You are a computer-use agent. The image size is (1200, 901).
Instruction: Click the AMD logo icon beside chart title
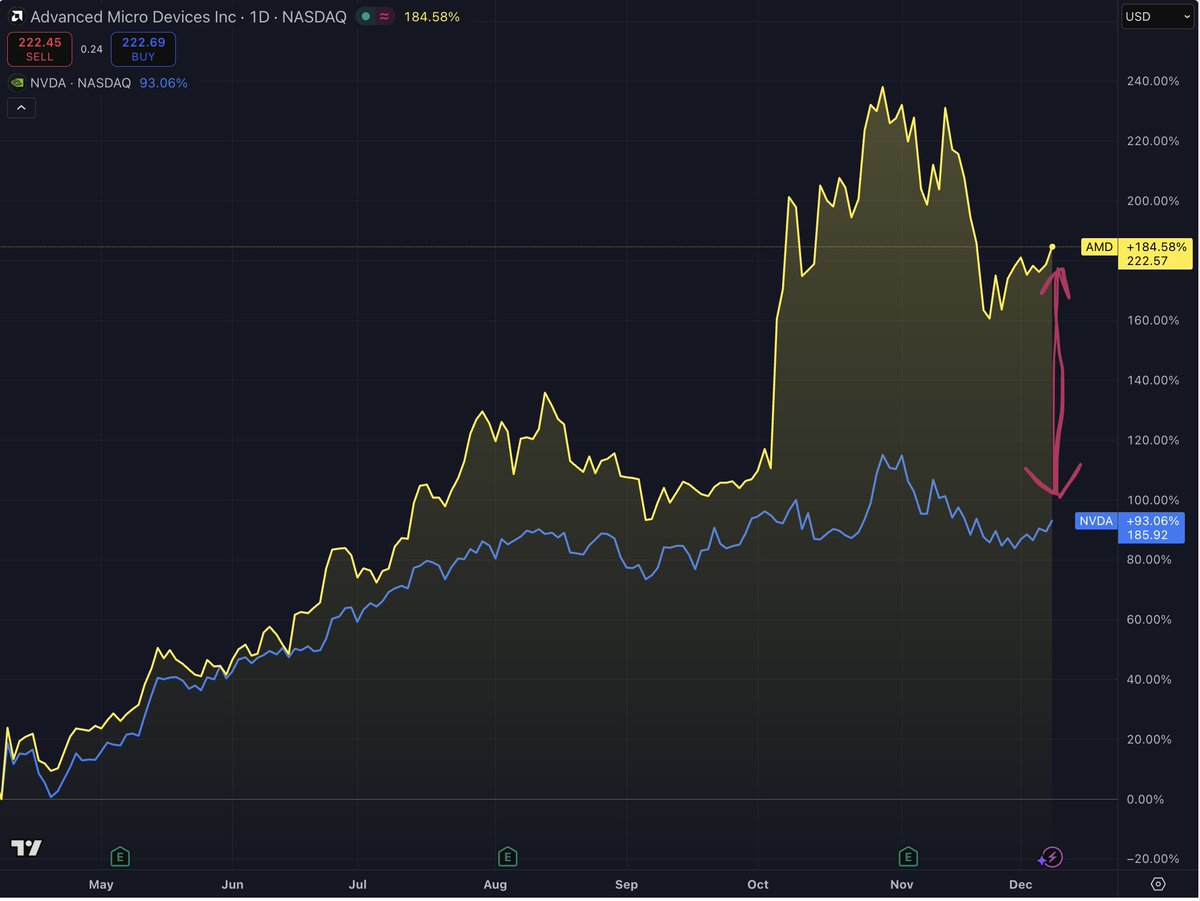[x=18, y=17]
